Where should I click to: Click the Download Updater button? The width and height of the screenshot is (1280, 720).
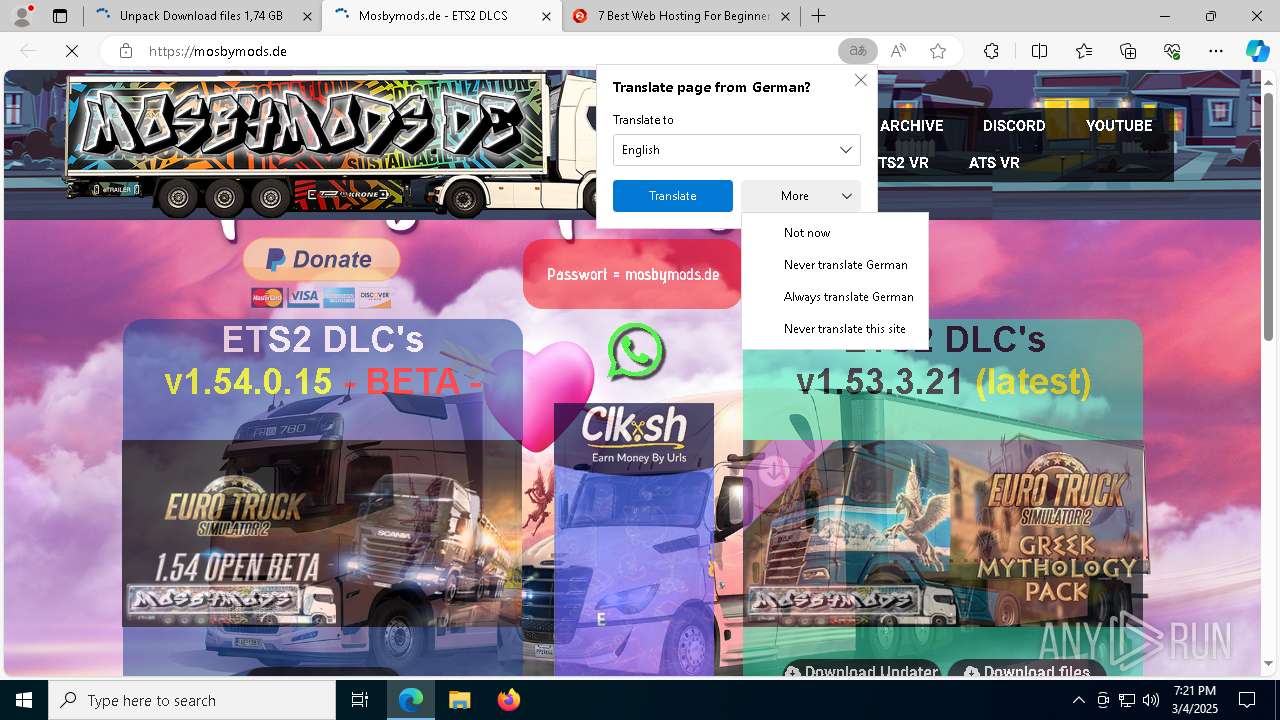(862, 670)
